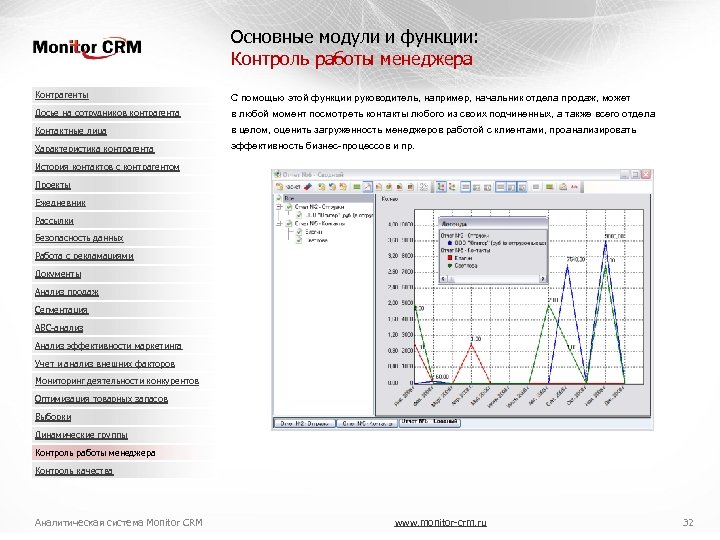Open the Ежедневник link
The image size is (720, 540).
60,202
